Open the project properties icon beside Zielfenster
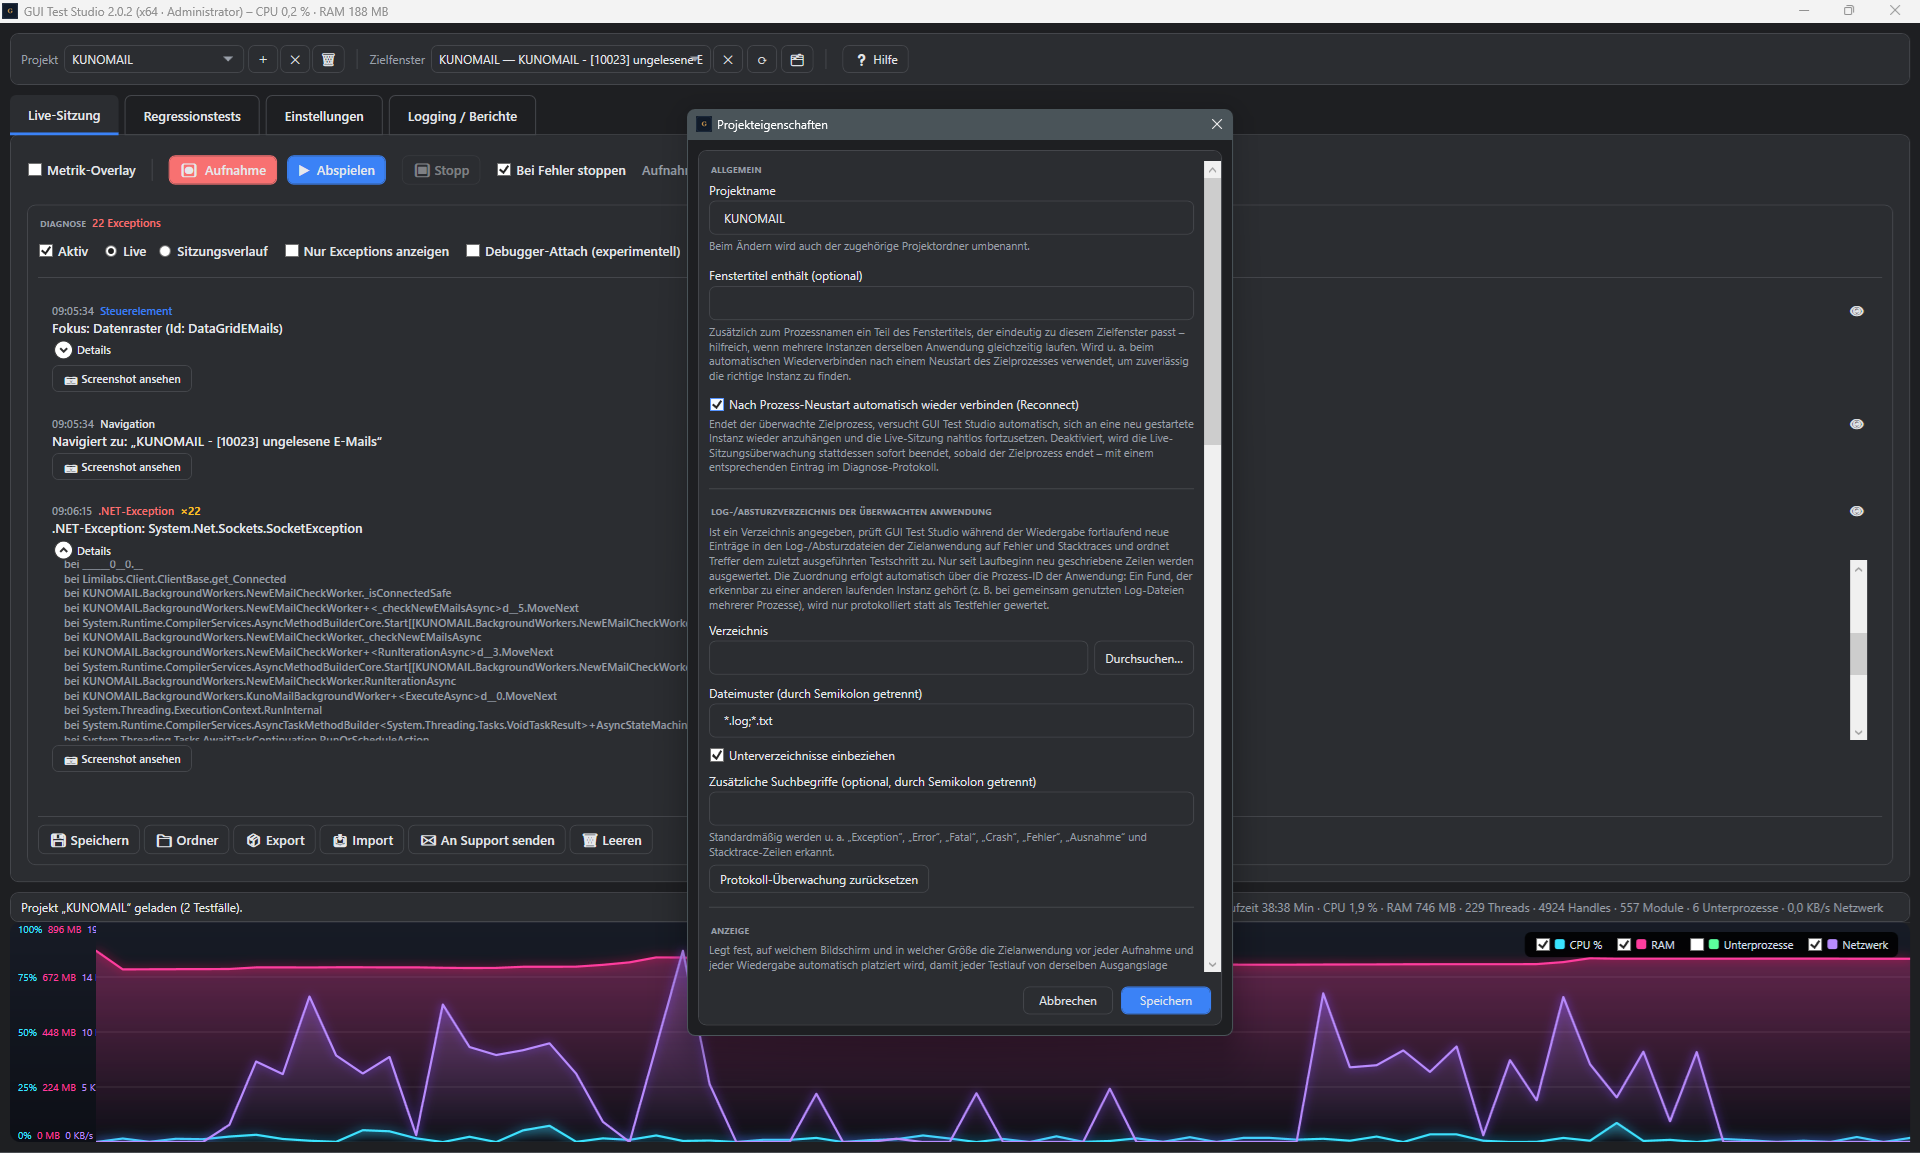1920x1153 pixels. coord(797,60)
